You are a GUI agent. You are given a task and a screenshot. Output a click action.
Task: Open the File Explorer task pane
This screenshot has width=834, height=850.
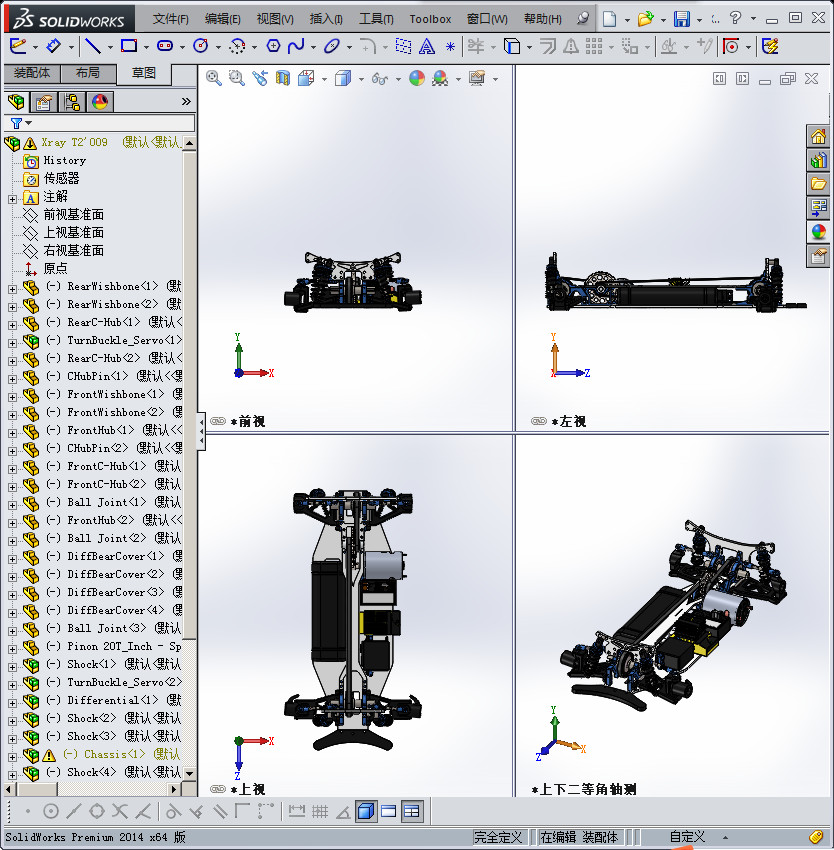pos(818,184)
